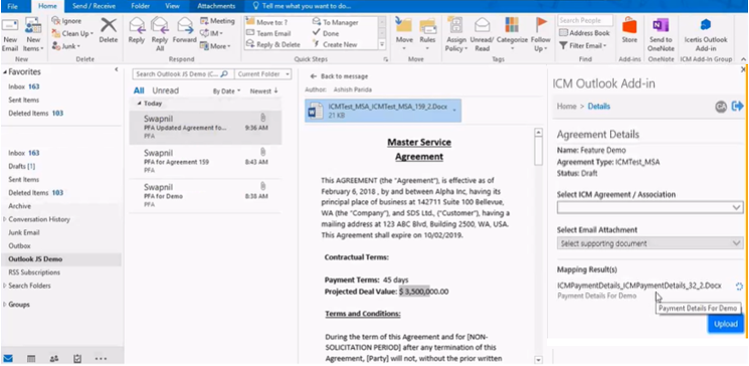Image resolution: width=749 pixels, height=366 pixels.
Task: Open the By Date sort dropdown
Action: (226, 91)
